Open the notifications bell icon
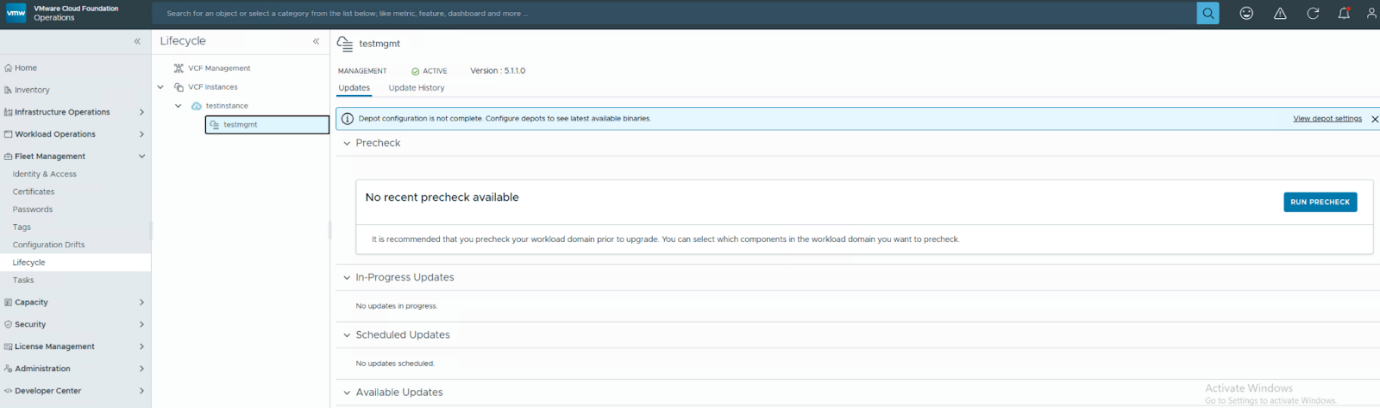Image resolution: width=1380 pixels, height=408 pixels. pyautogui.click(x=1344, y=13)
